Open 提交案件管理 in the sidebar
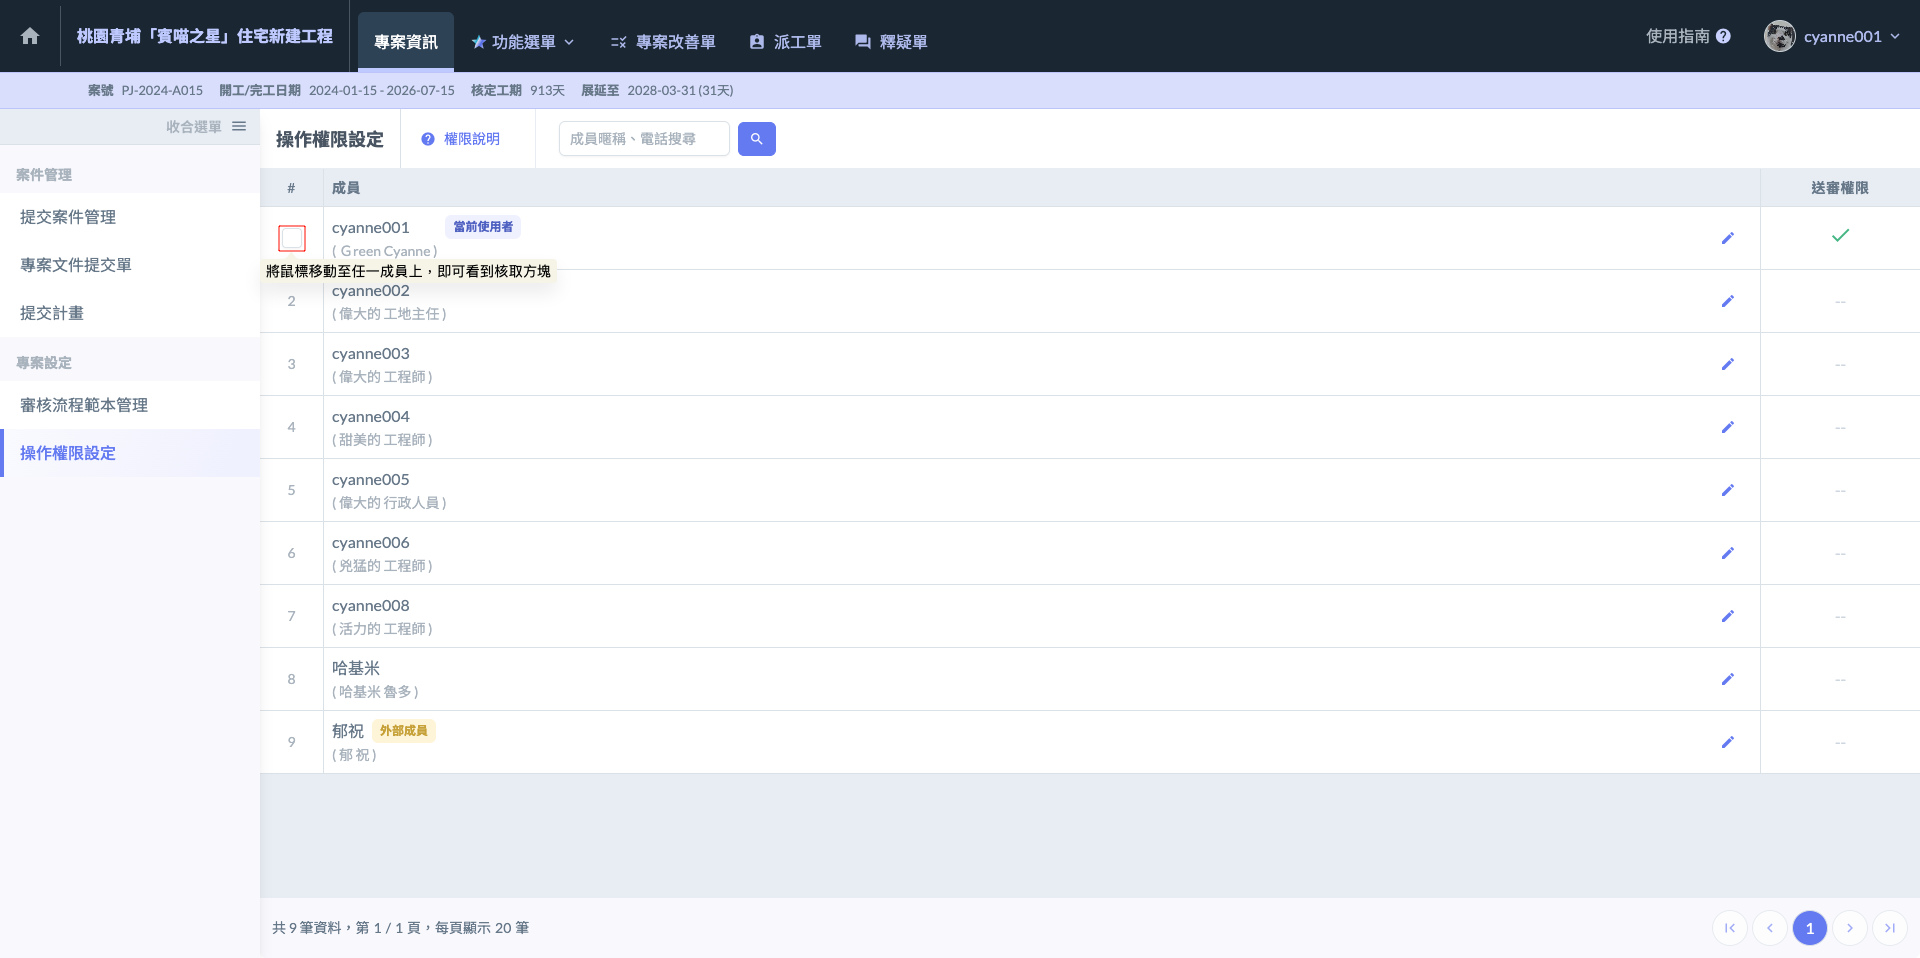 (130, 217)
